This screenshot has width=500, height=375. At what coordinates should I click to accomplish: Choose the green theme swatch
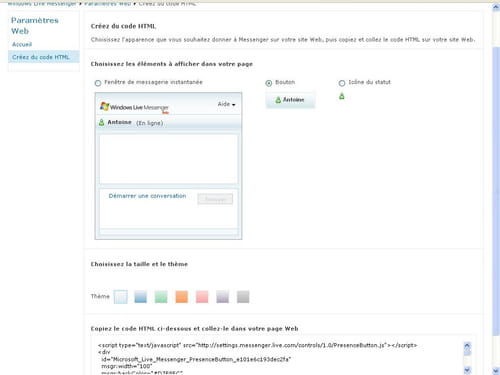point(161,297)
